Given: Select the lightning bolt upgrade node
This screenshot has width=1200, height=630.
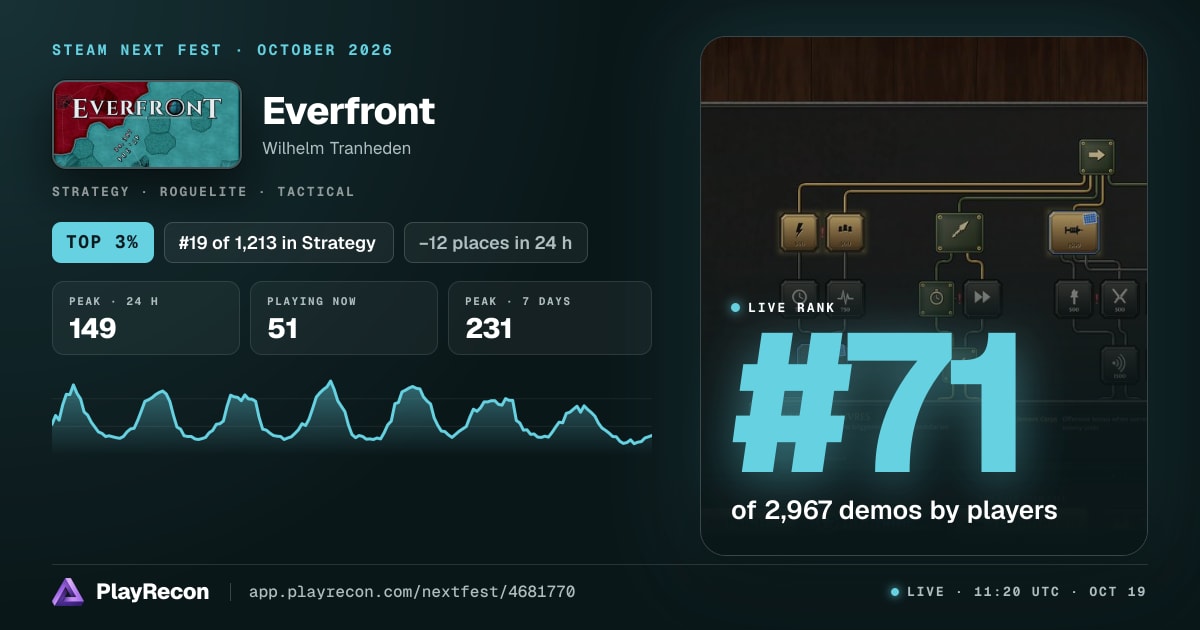Looking at the screenshot, I should coord(799,232).
